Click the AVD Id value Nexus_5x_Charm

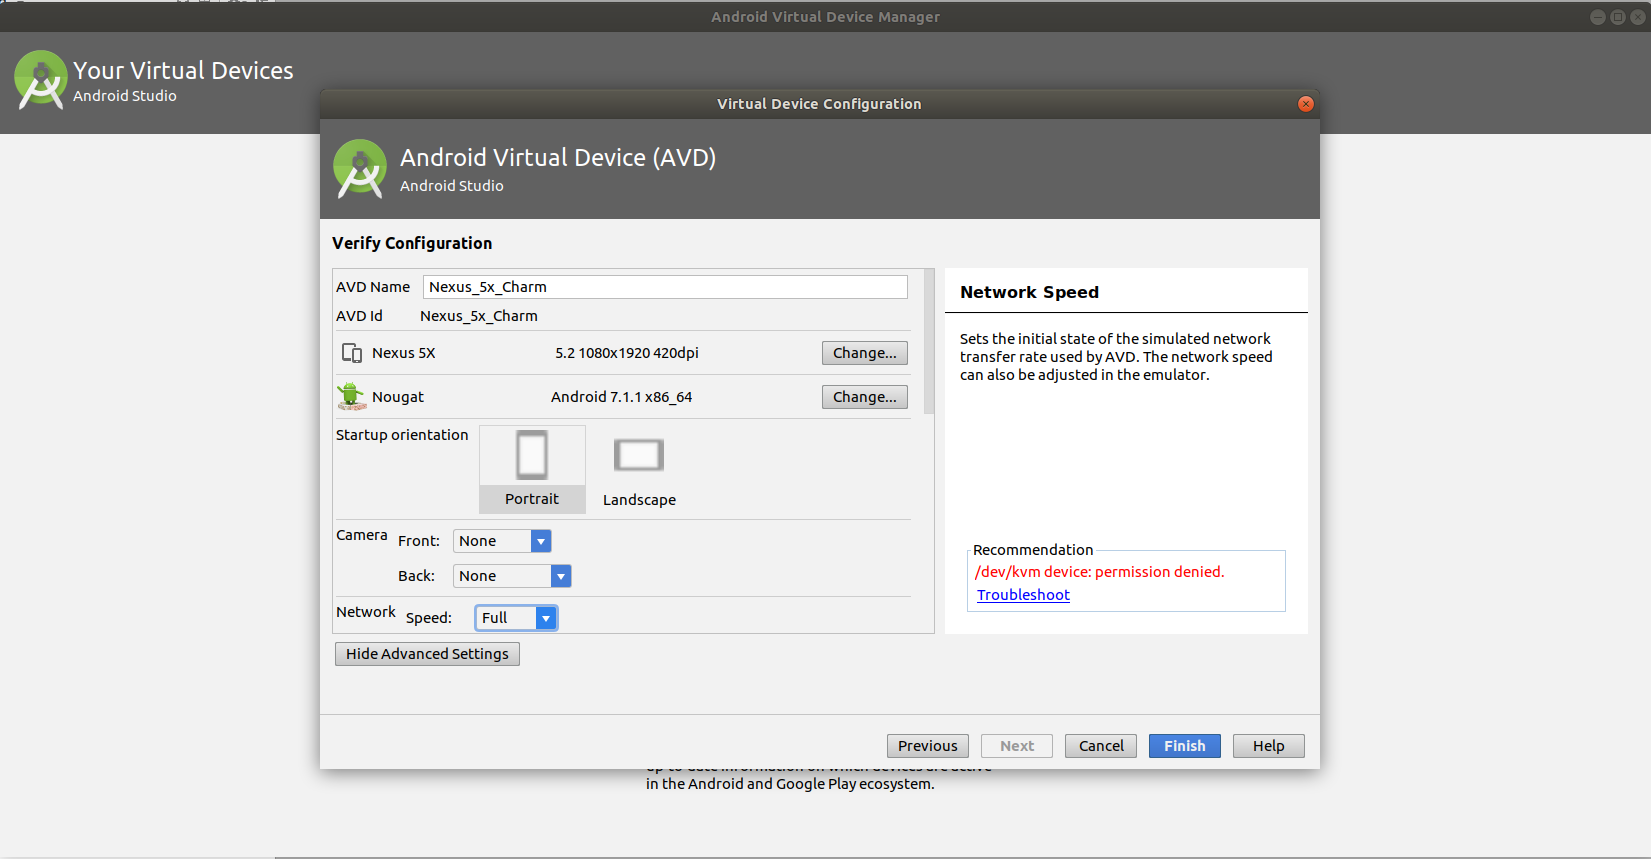click(x=479, y=316)
